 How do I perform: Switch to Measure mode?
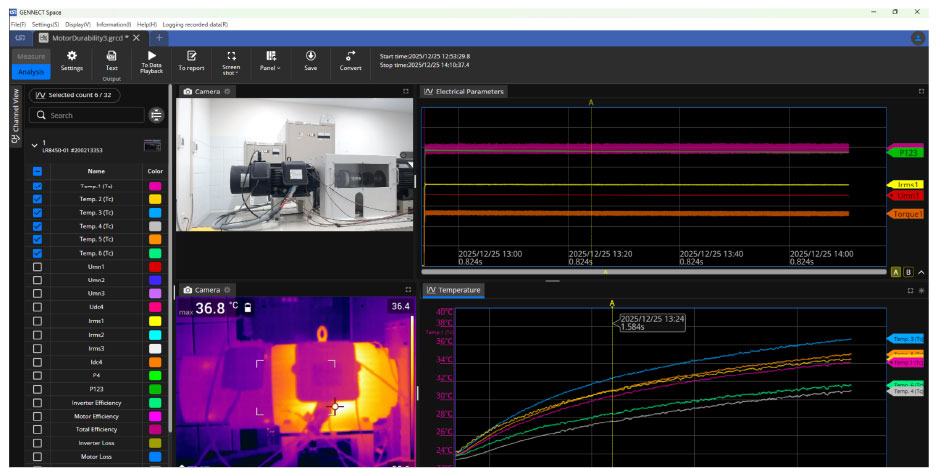[31, 57]
